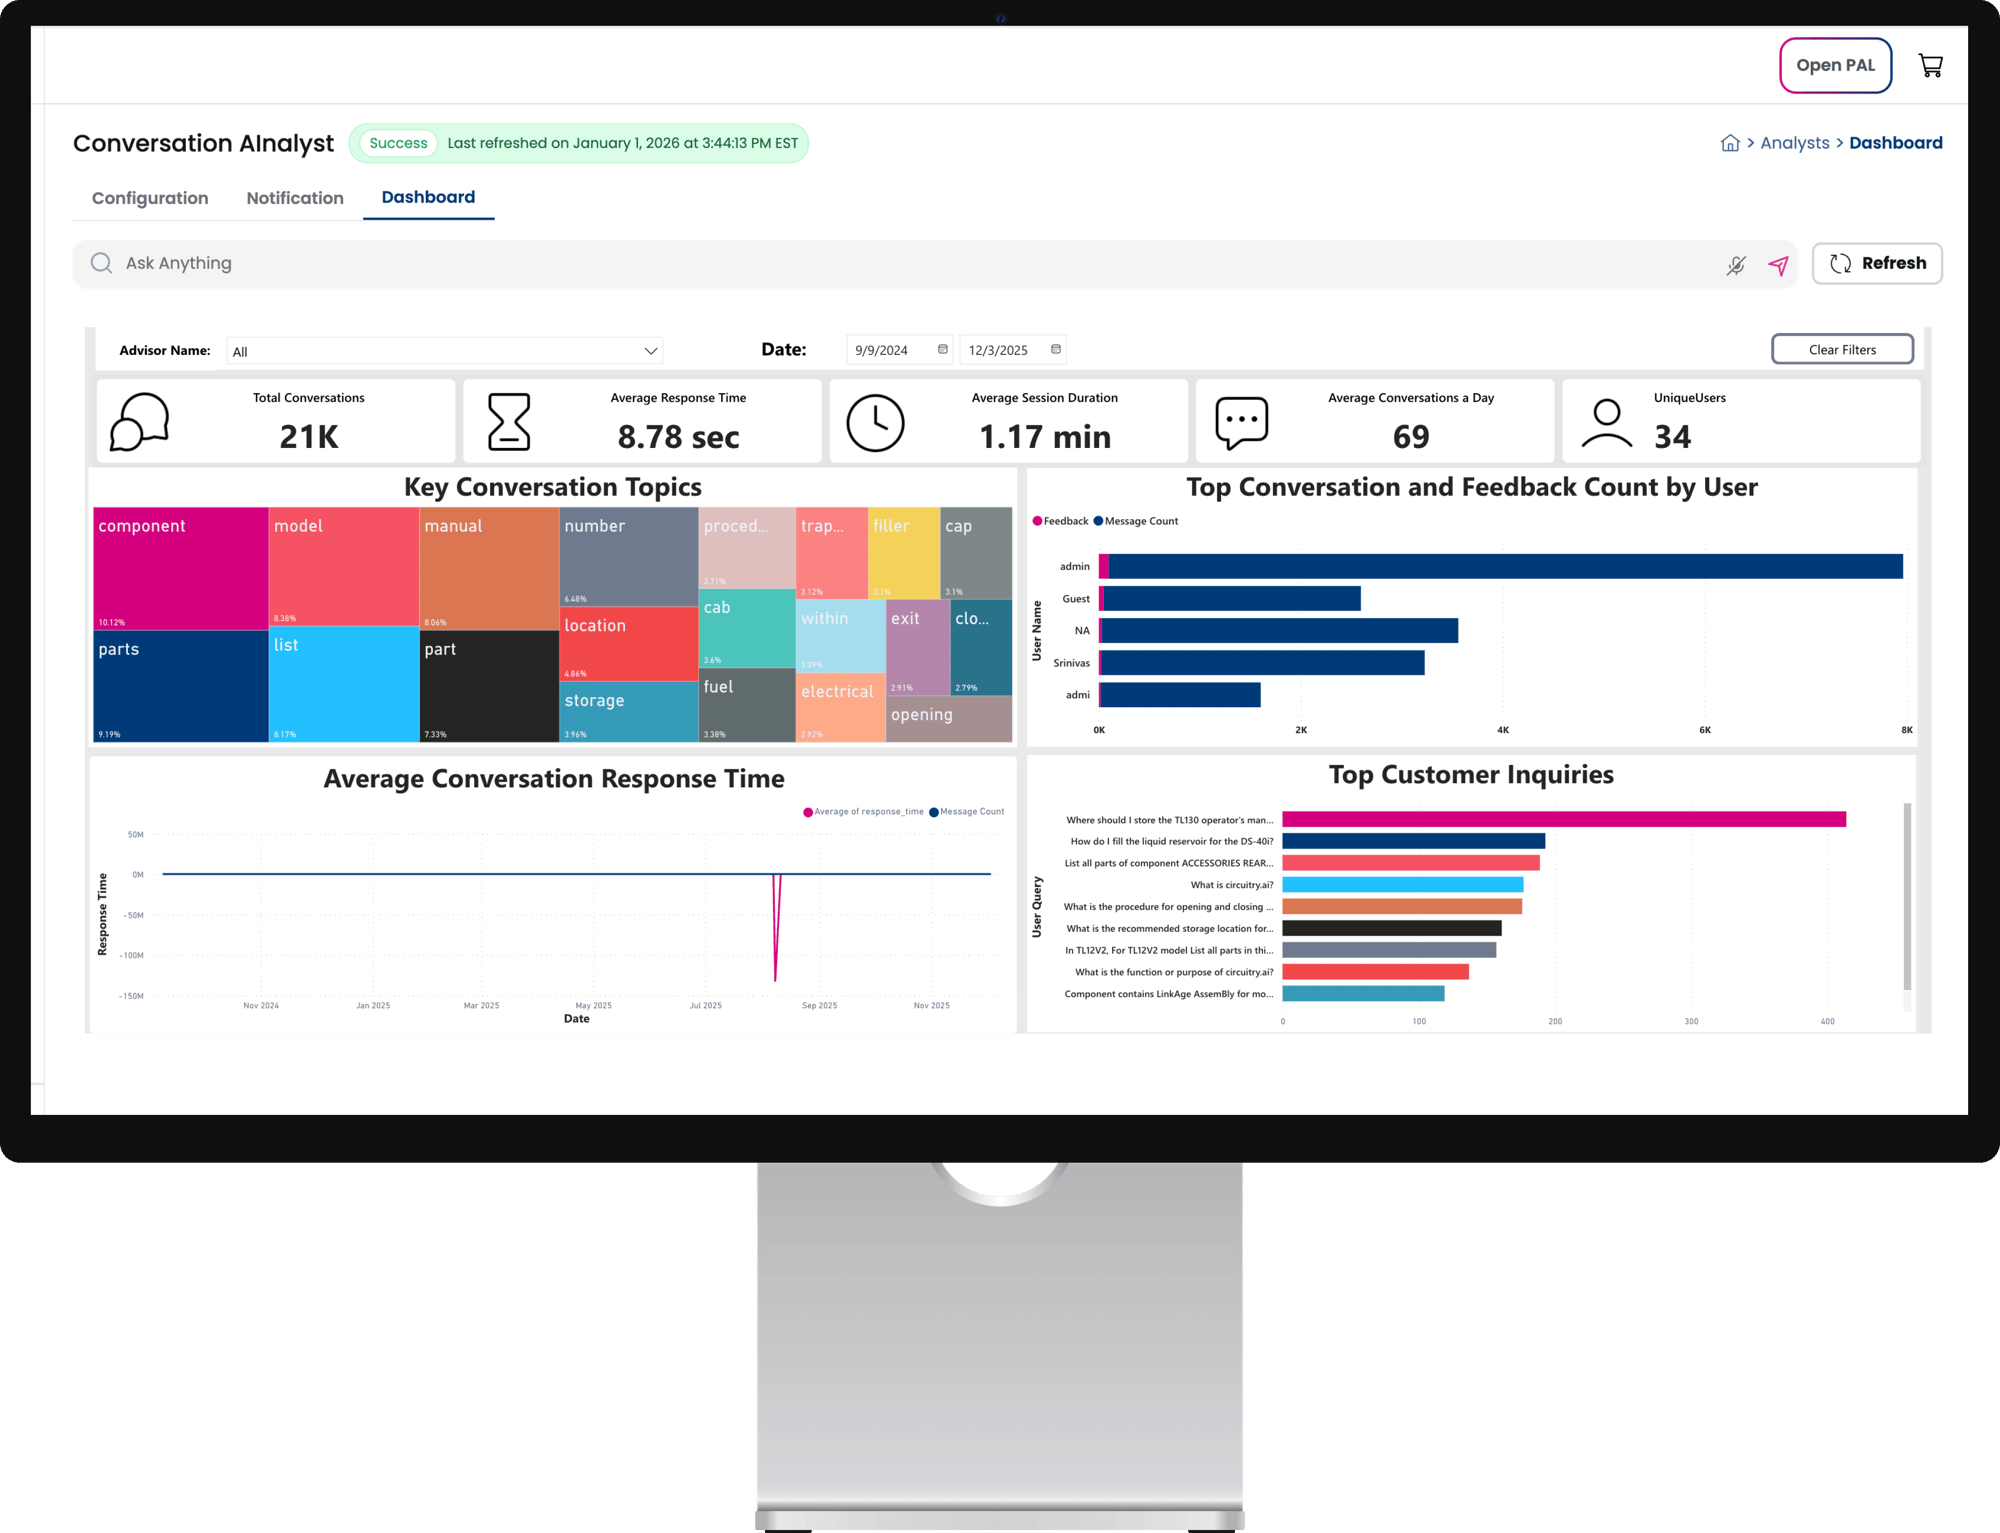Click the home breadcrumb icon
This screenshot has width=2000, height=1533.
pos(1730,143)
